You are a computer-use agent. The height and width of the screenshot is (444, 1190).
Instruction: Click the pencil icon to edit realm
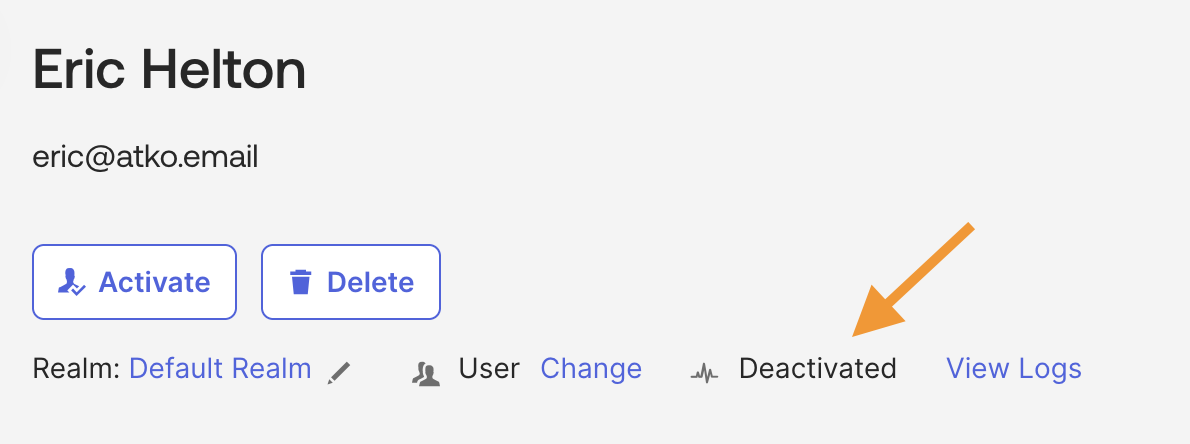click(x=340, y=372)
